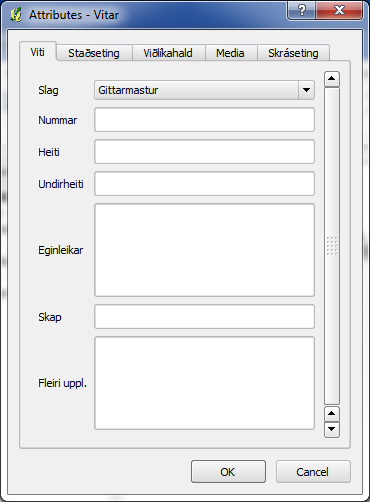The height and width of the screenshot is (502, 370).
Task: Open the Viðlíkahald tab
Action: [168, 53]
